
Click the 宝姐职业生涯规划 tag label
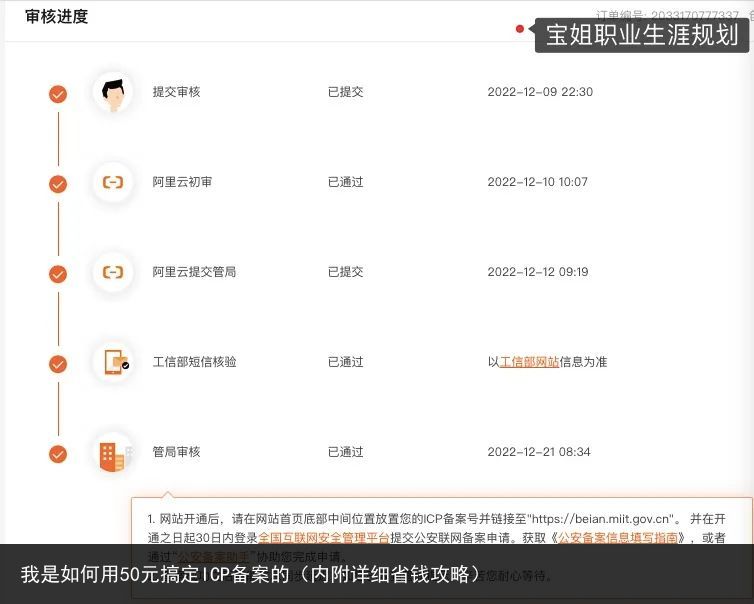tap(642, 35)
